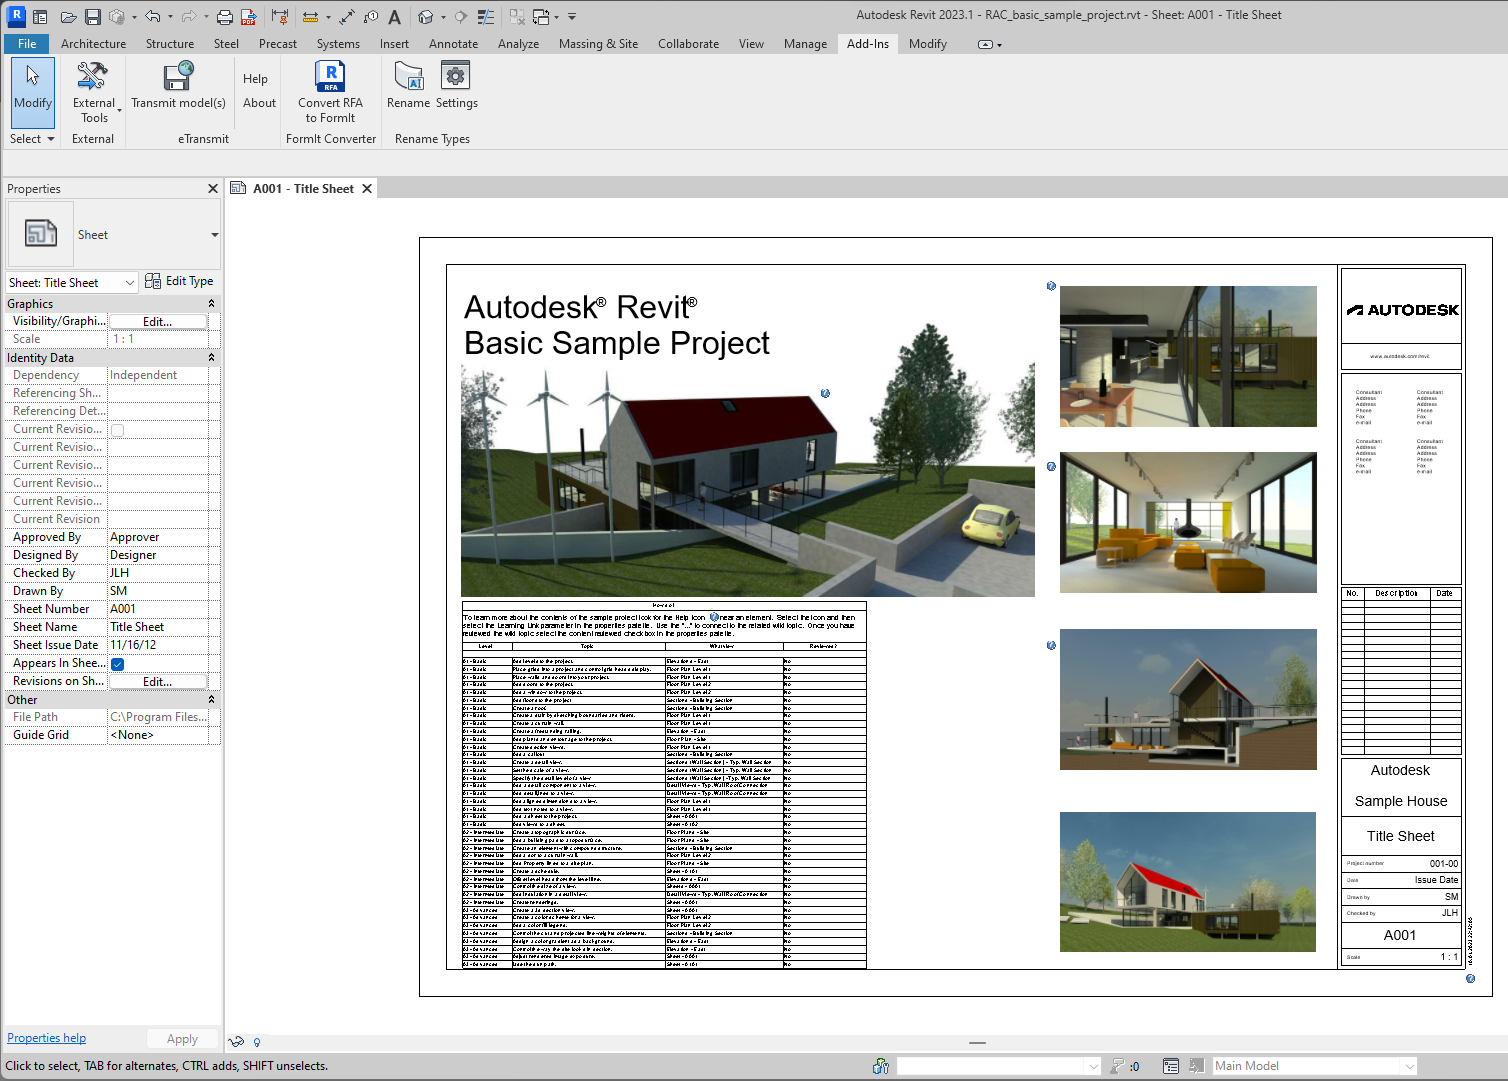Screen dimensions: 1508x1081
Task: Click the Save icon in quick access toolbar
Action: [93, 17]
